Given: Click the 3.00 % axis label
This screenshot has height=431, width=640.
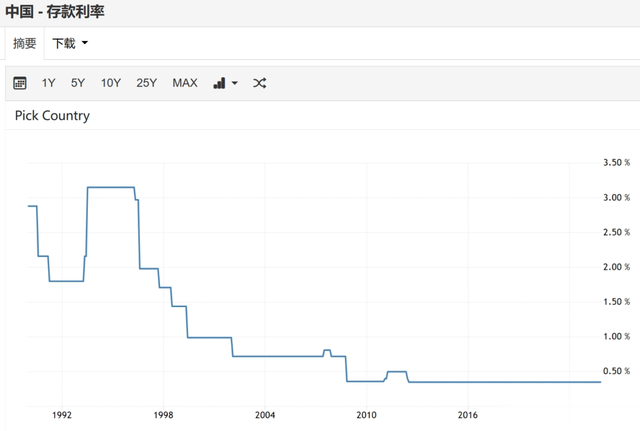Looking at the screenshot, I should click(616, 198).
